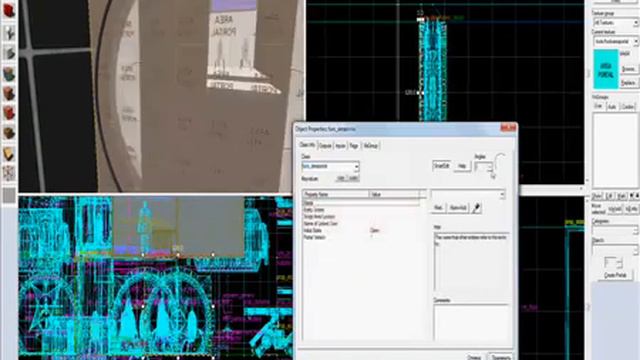Select the Script think function row
The image size is (640, 360).
point(361,217)
